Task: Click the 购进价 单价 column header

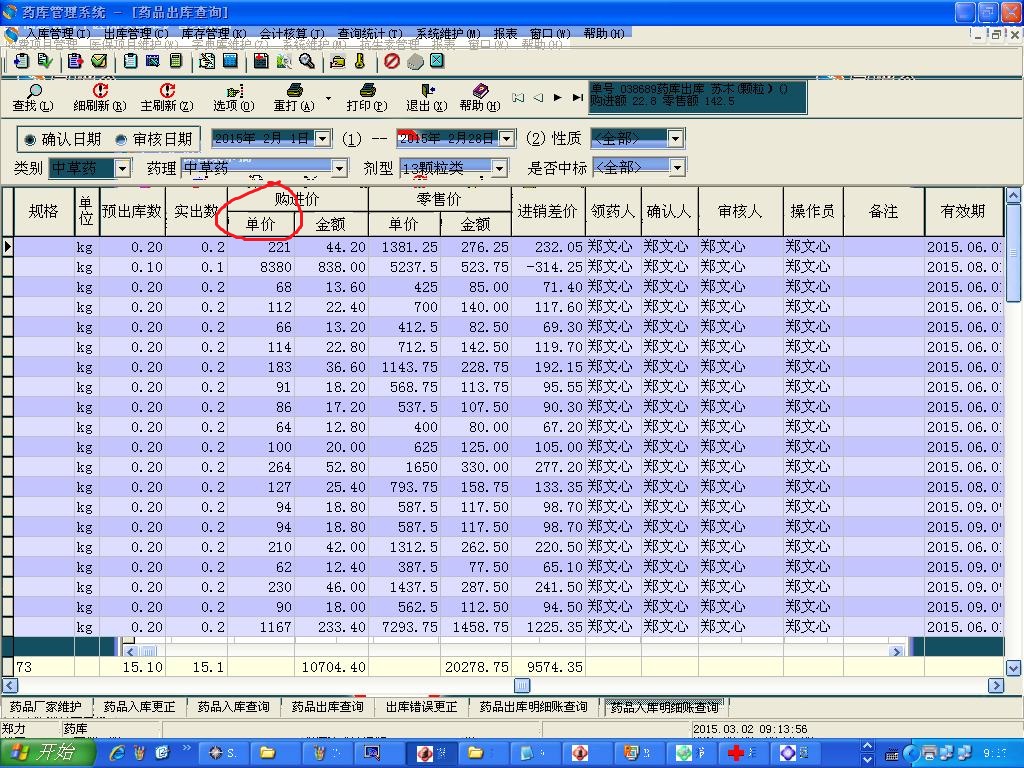Action: click(x=261, y=224)
